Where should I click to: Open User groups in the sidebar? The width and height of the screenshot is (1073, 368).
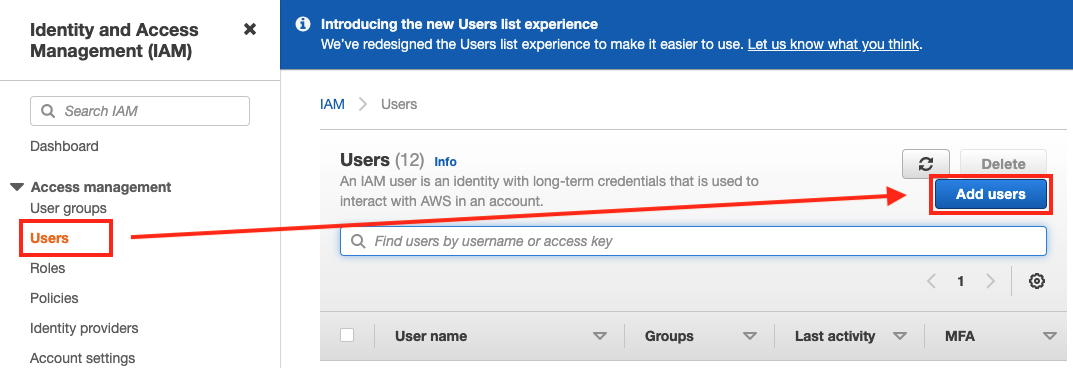pos(68,208)
